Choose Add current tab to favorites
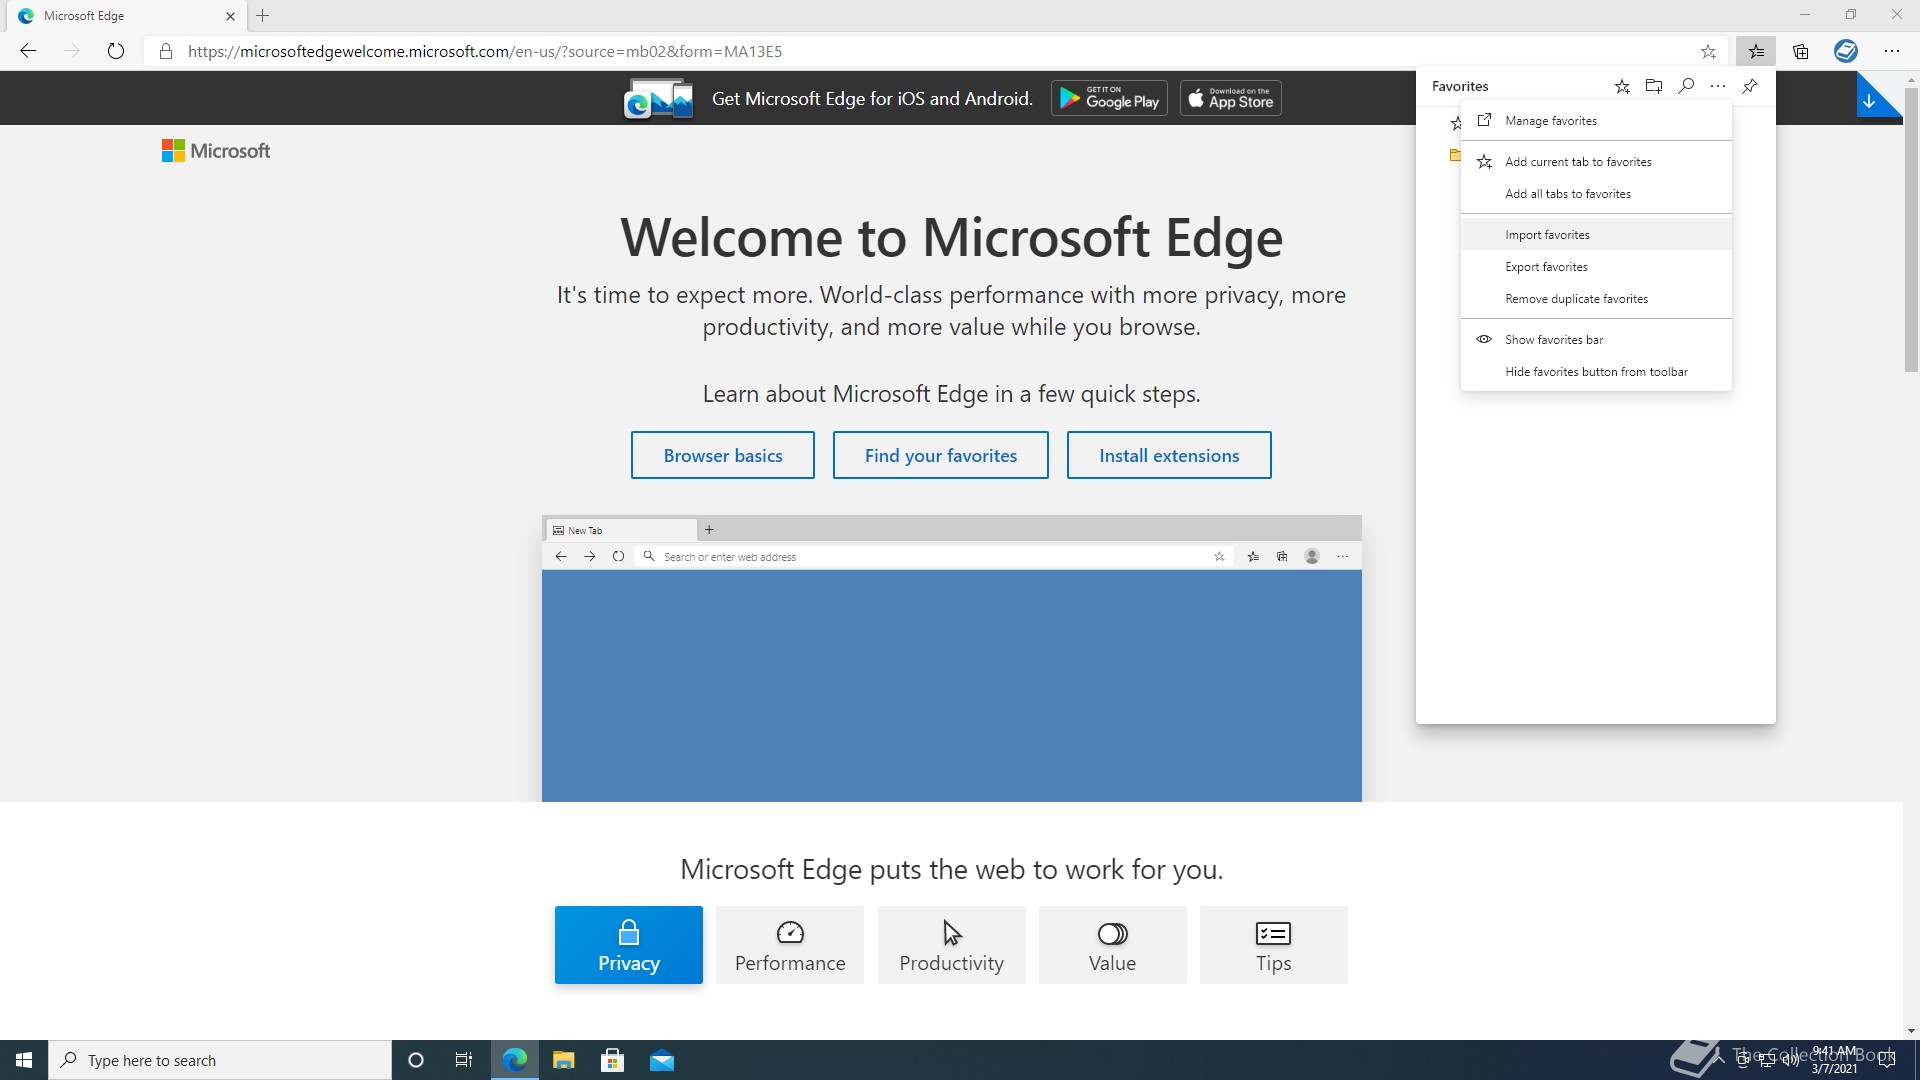Viewport: 1920px width, 1080px height. pos(1596,162)
